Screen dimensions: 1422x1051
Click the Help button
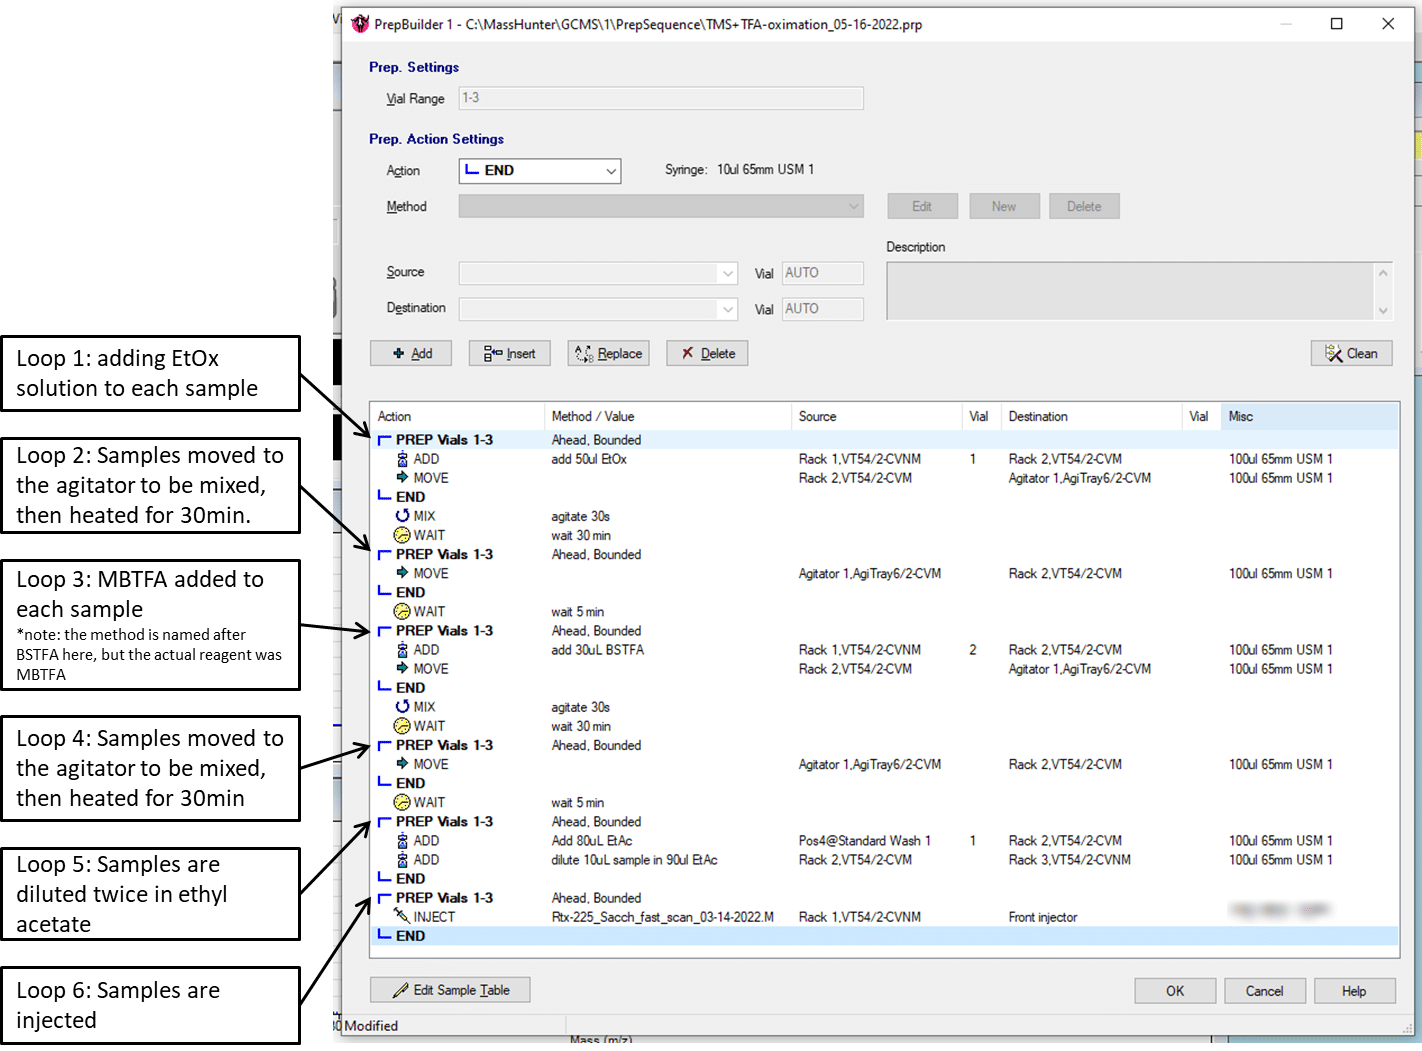tap(1354, 990)
